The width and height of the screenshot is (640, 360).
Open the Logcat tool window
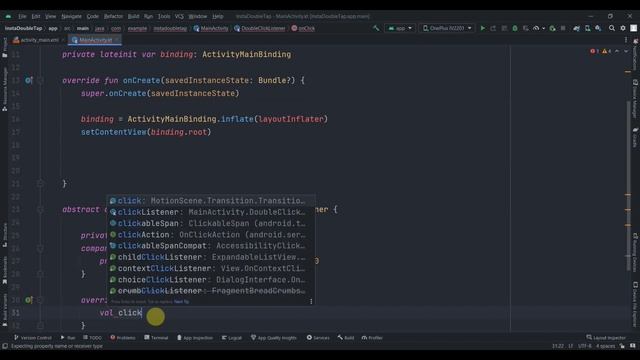[232, 338]
